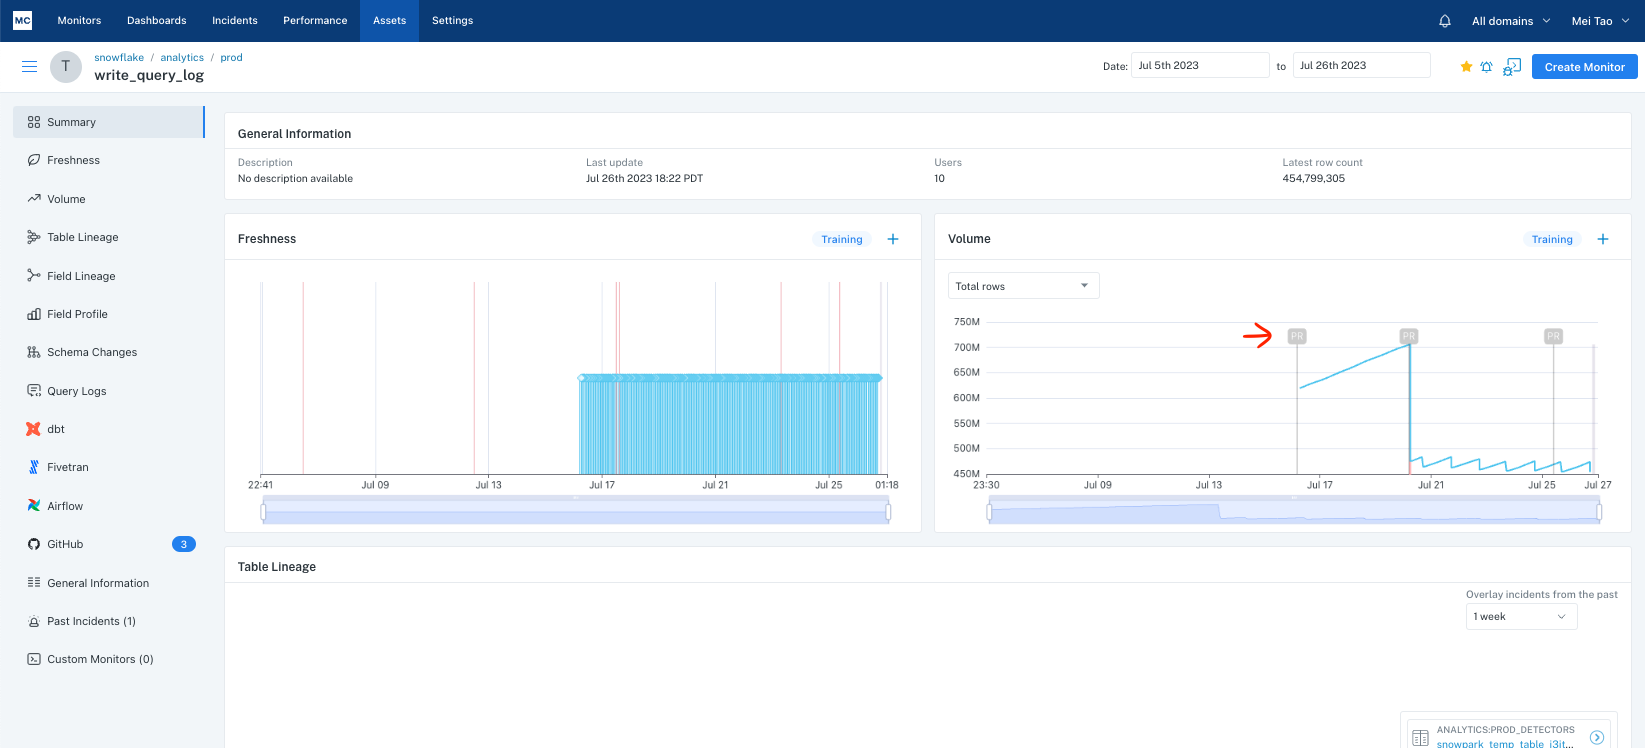Go to the Incidents tab

235,21
